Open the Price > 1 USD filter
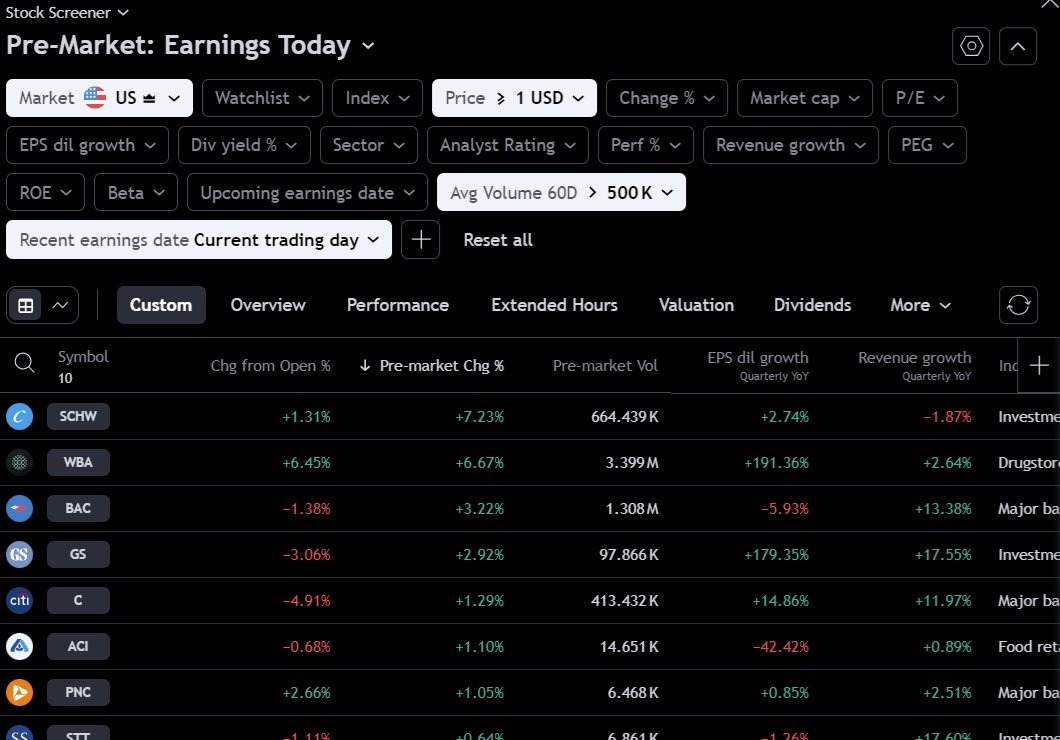The width and height of the screenshot is (1060, 740). pyautogui.click(x=514, y=98)
